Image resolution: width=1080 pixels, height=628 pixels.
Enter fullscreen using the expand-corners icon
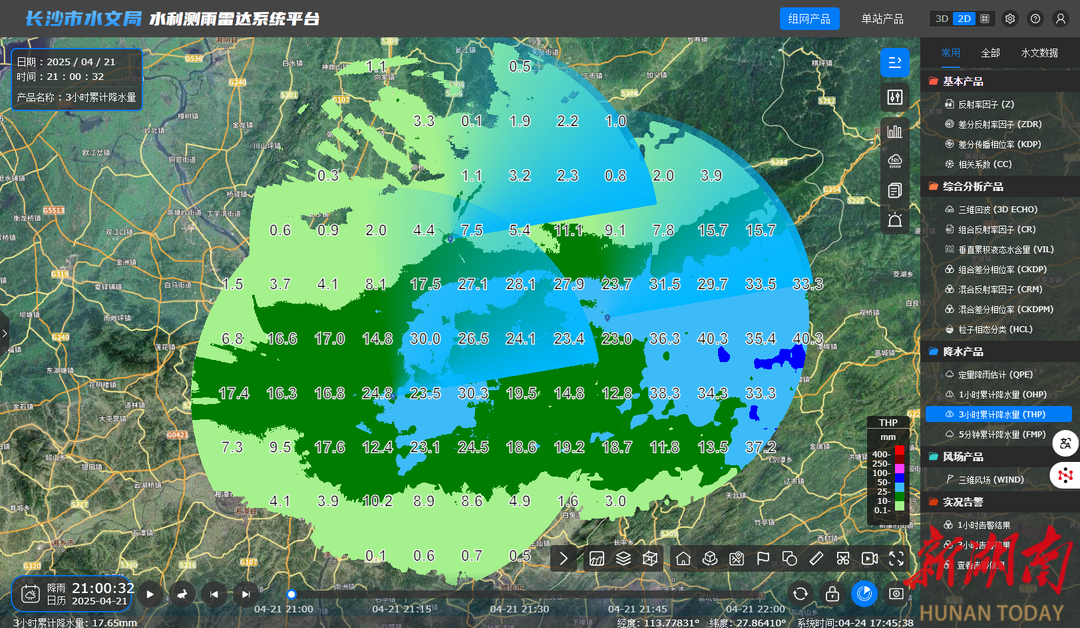pyautogui.click(x=896, y=558)
